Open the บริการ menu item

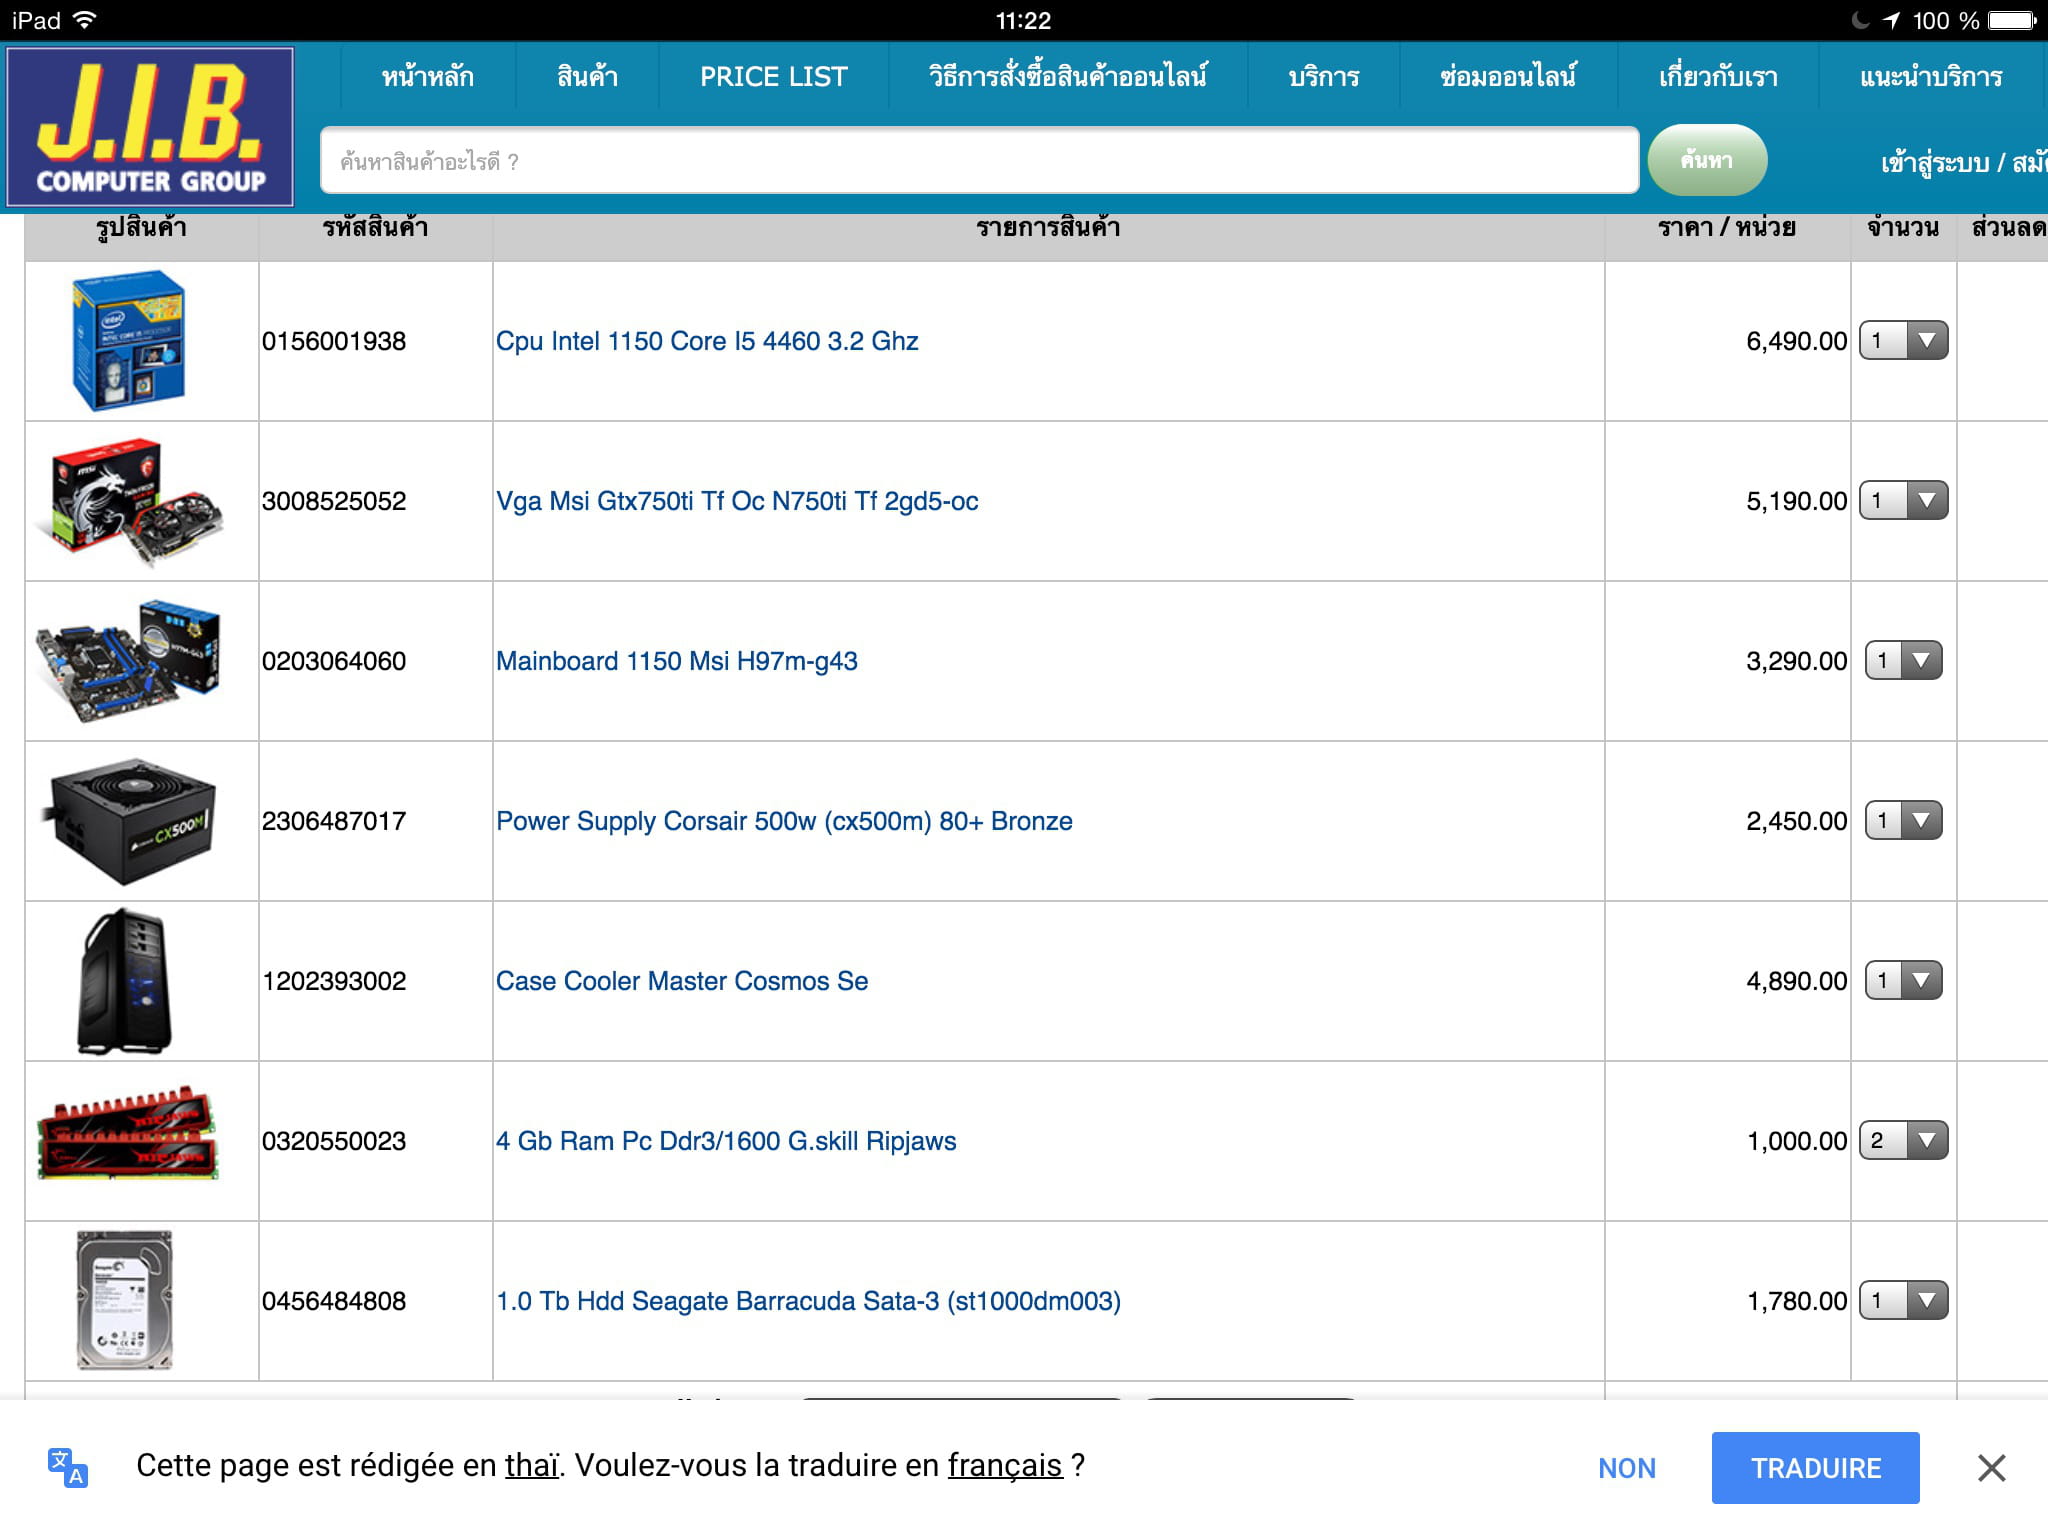[x=1323, y=77]
